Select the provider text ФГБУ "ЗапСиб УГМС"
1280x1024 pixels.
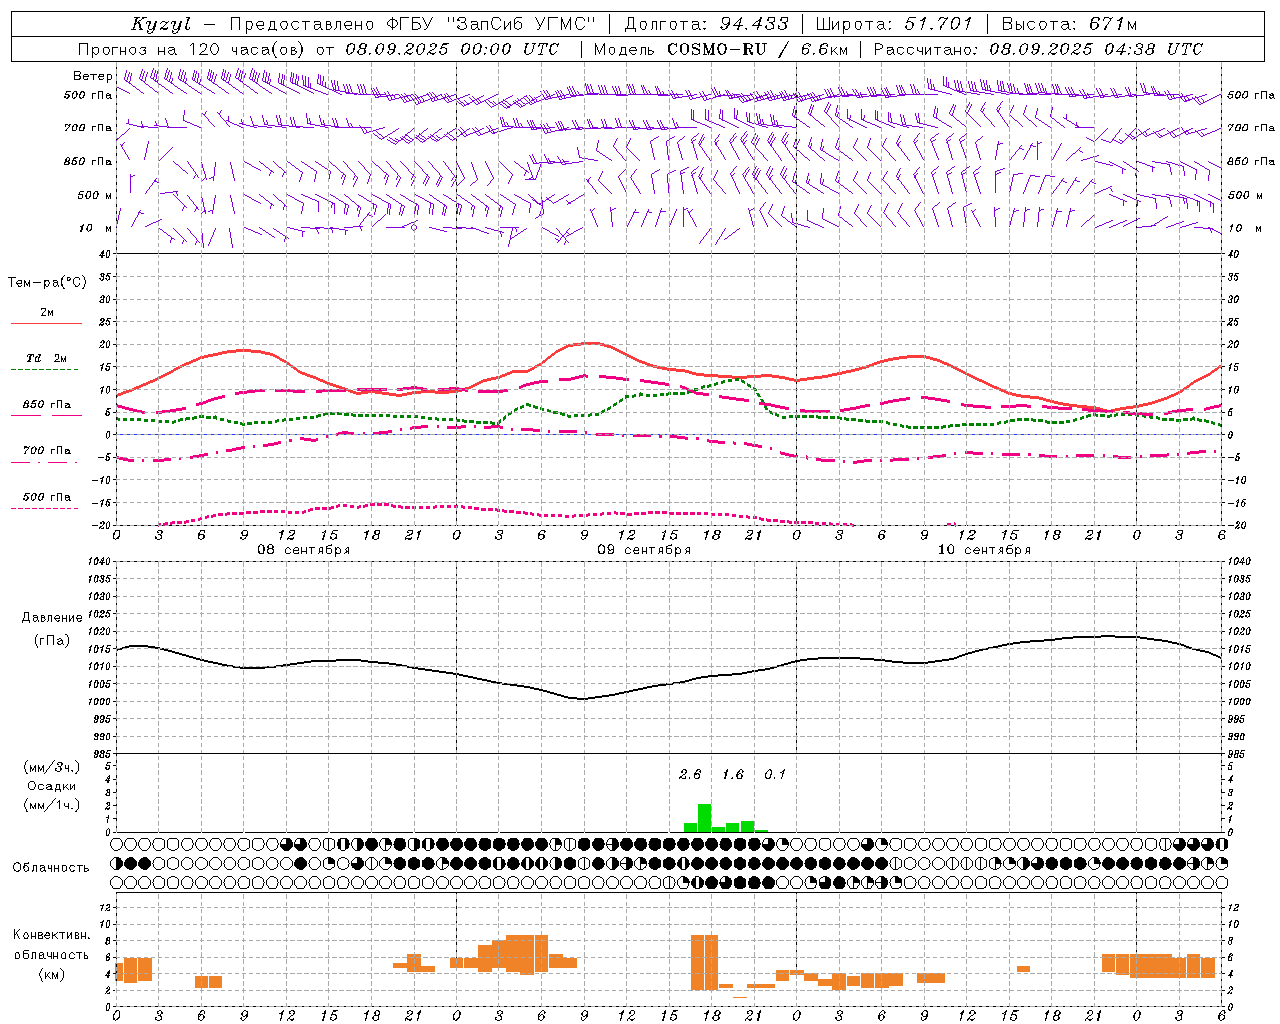[490, 24]
